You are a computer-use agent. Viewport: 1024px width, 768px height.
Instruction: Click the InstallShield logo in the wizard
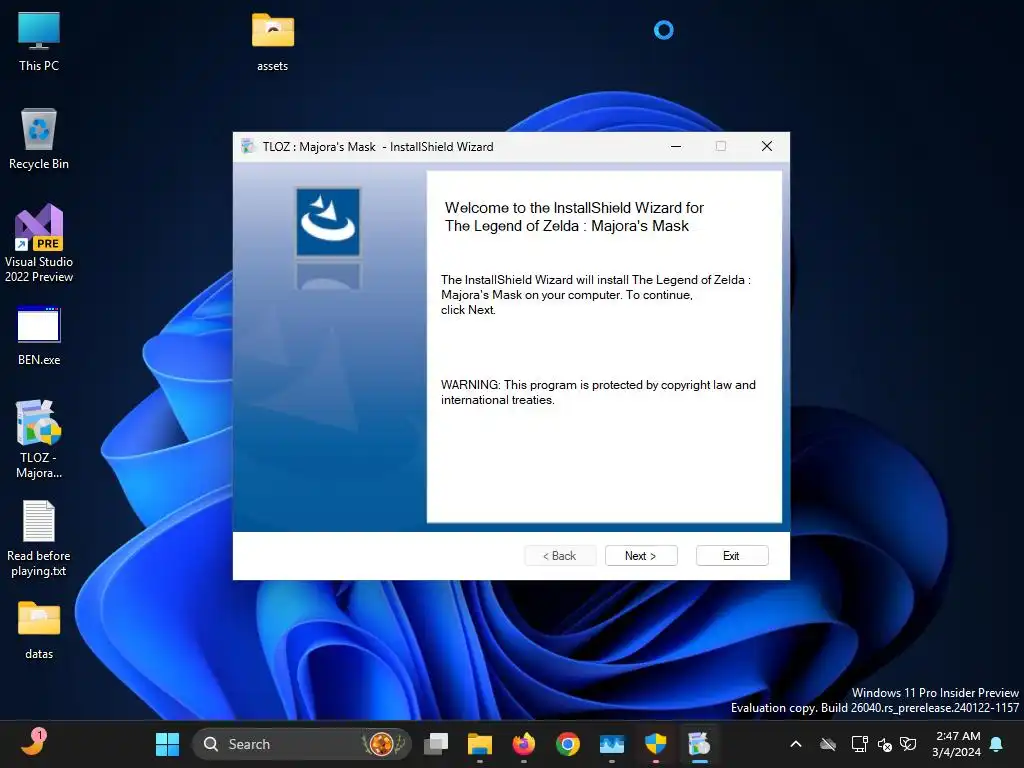328,222
